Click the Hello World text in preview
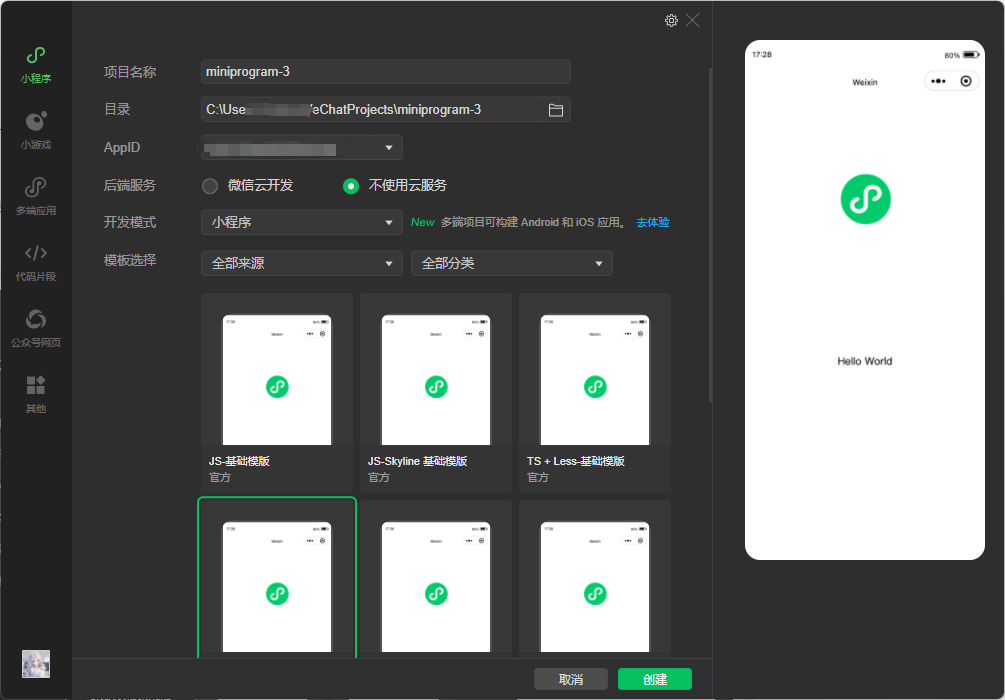 [x=865, y=362]
